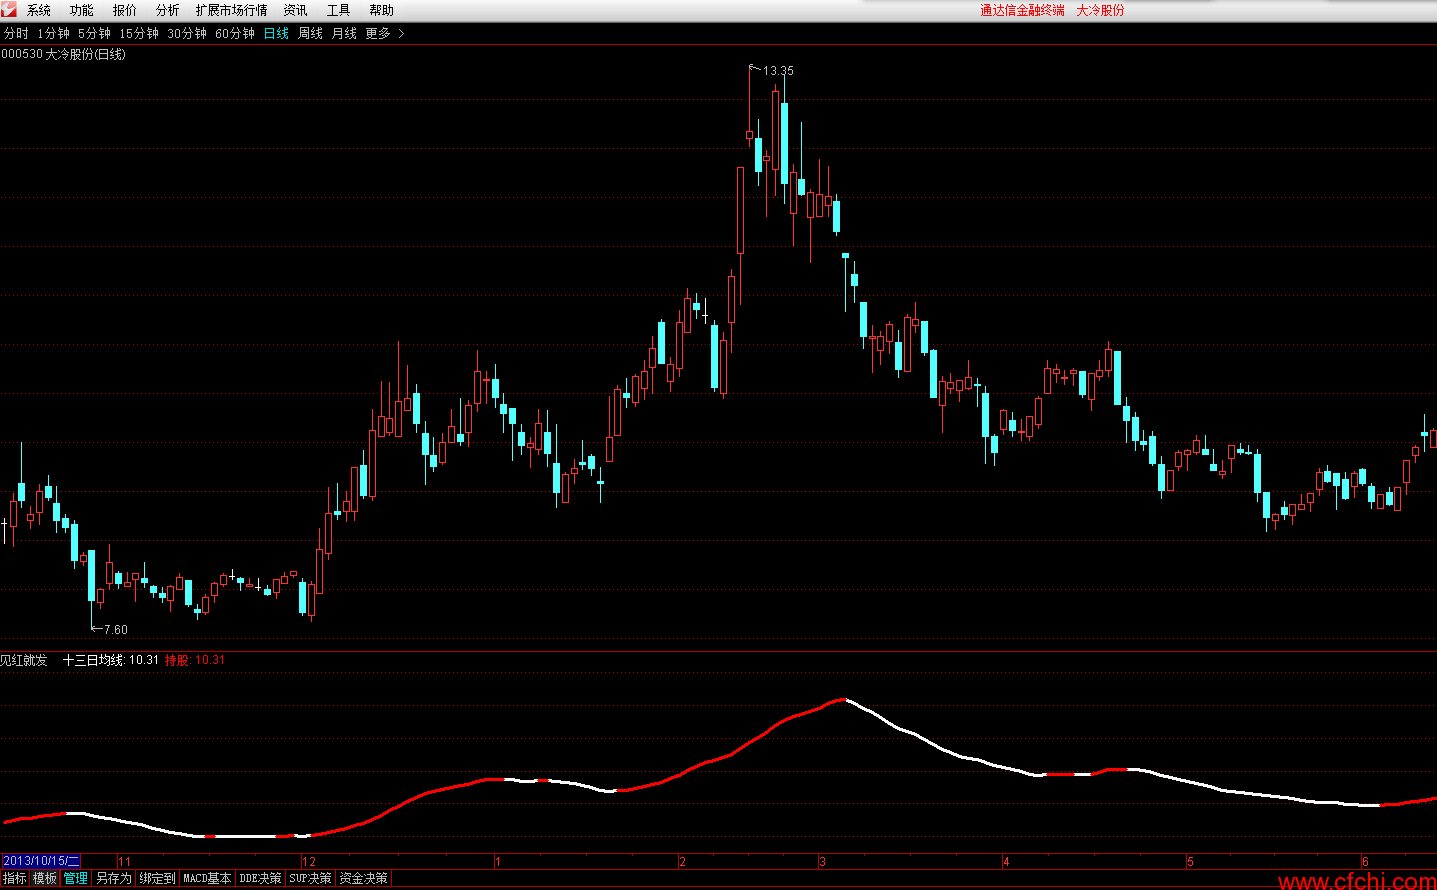1437x890 pixels.
Task: Switch to the 5分钟 period tab
Action: click(x=94, y=34)
